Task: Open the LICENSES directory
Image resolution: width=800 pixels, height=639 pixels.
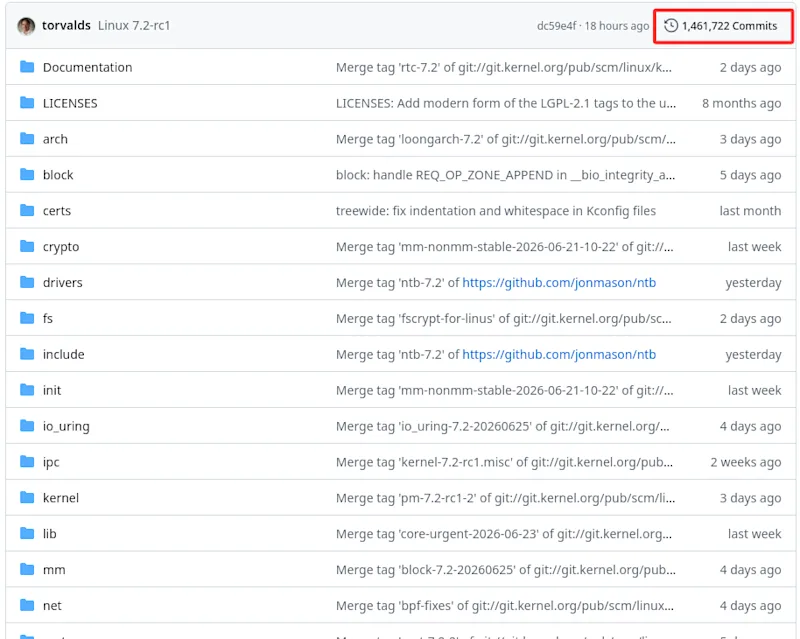Action: 70,103
